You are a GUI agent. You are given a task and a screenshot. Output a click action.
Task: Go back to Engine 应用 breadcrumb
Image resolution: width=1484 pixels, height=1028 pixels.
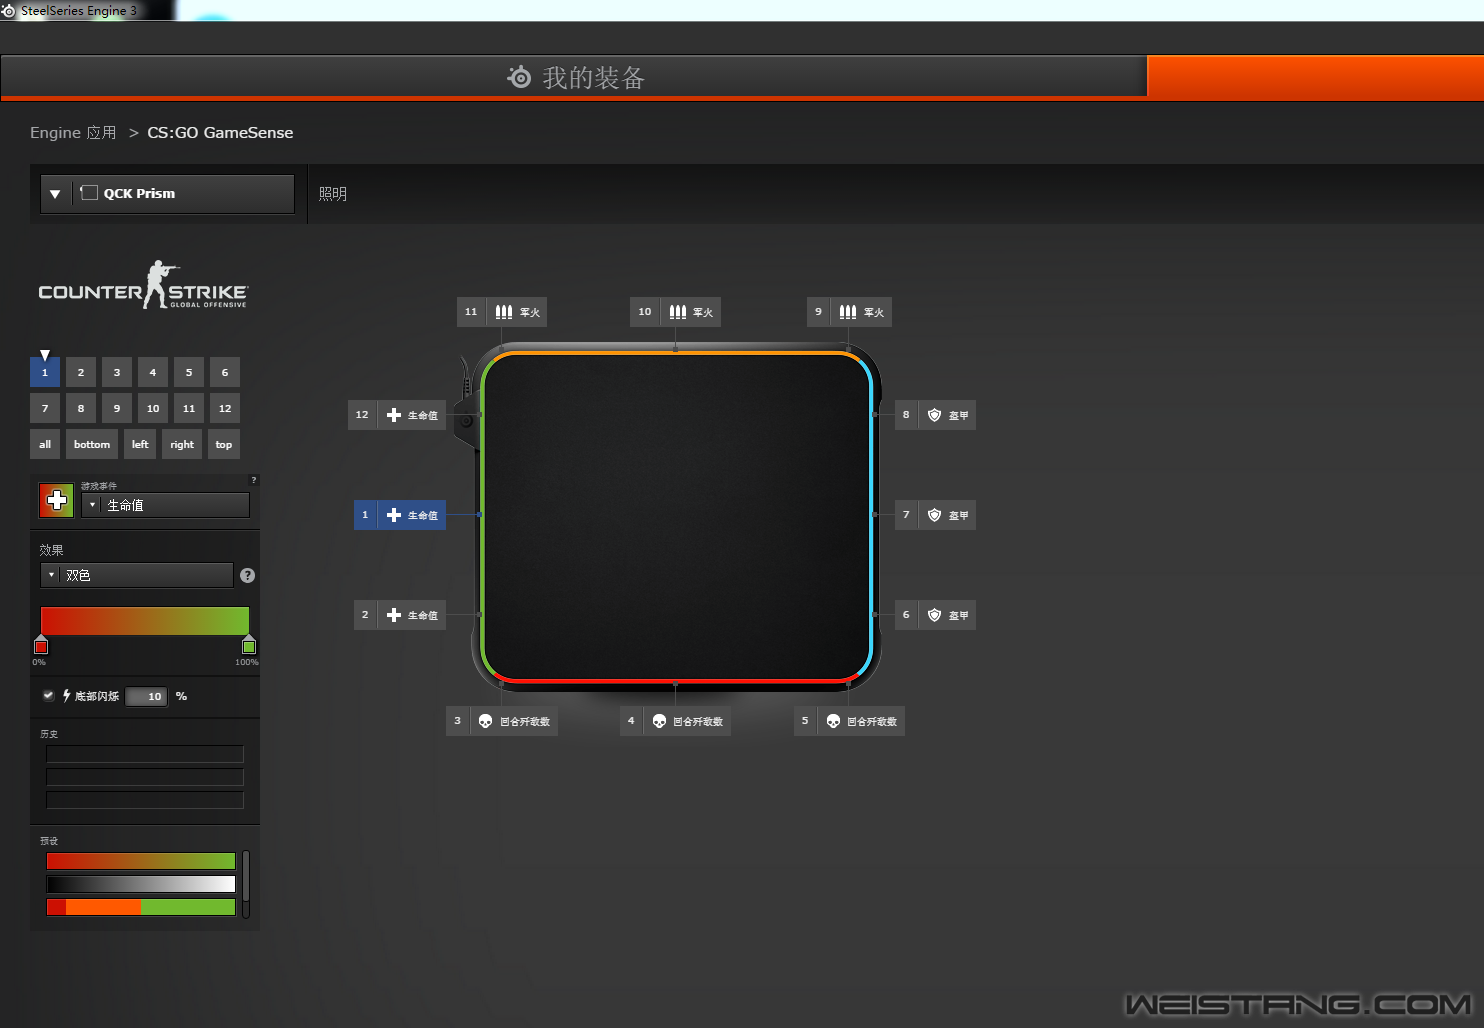click(x=73, y=133)
